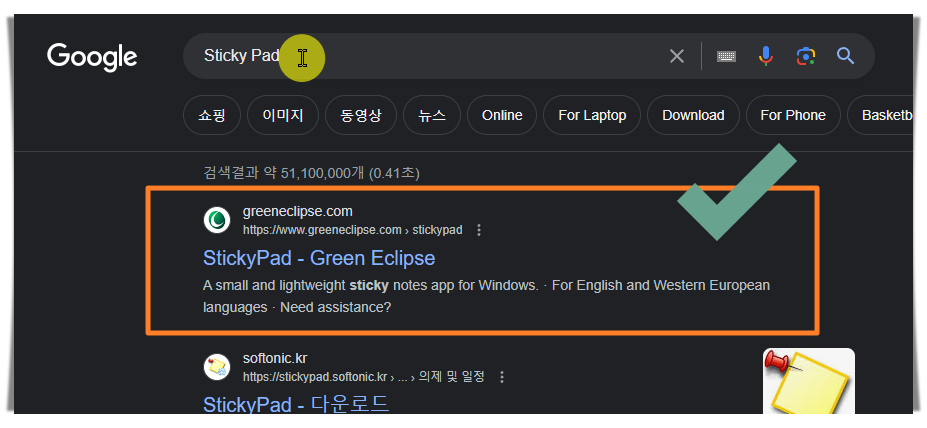Click the snippet text about lightweight sticky notes

[486, 297]
